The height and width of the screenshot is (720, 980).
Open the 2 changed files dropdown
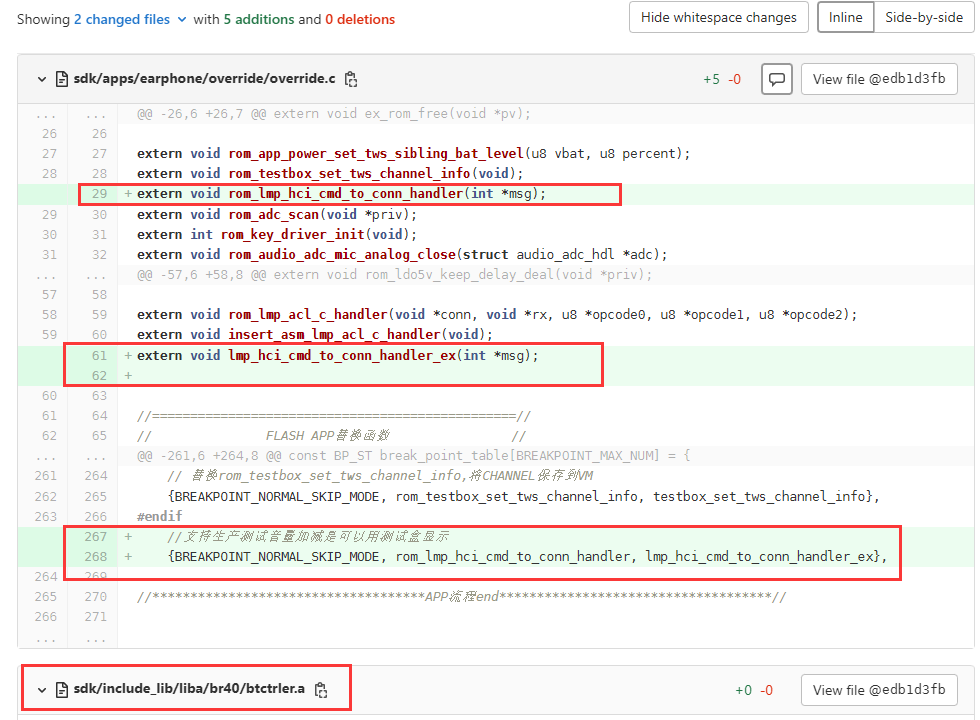click(130, 19)
